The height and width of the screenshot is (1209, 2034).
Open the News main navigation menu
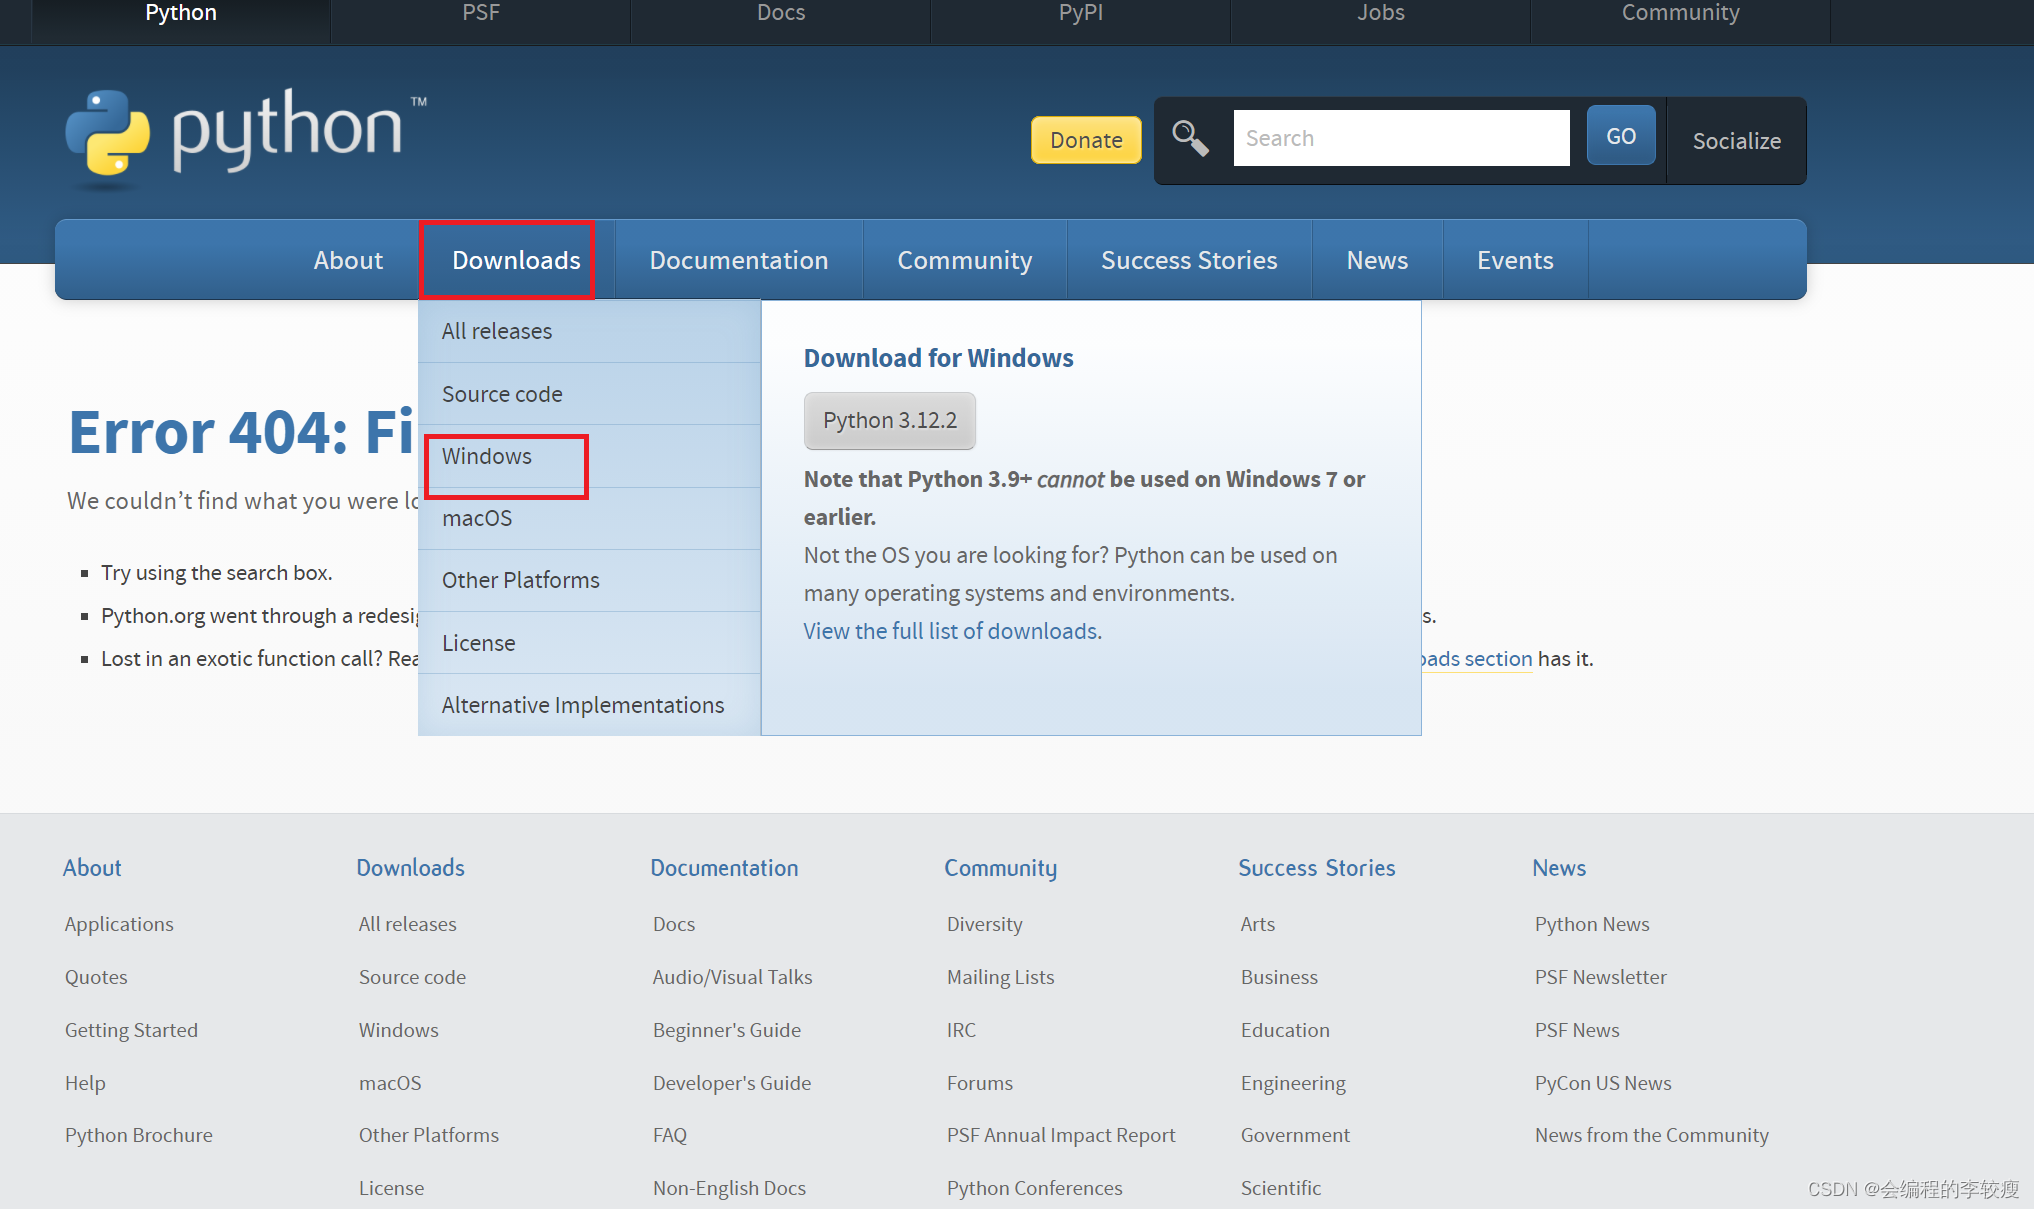pyautogui.click(x=1377, y=260)
